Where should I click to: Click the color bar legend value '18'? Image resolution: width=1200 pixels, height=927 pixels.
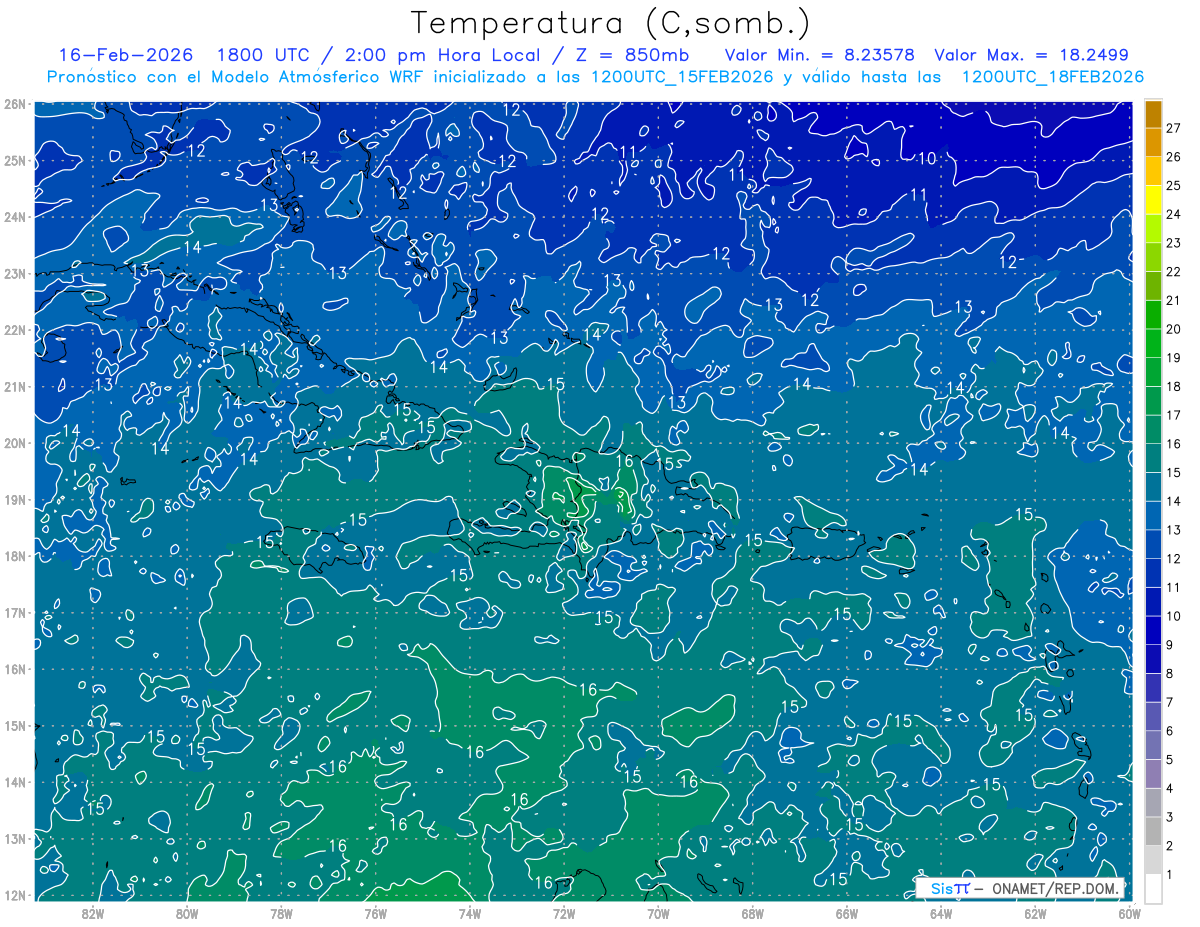(1173, 386)
